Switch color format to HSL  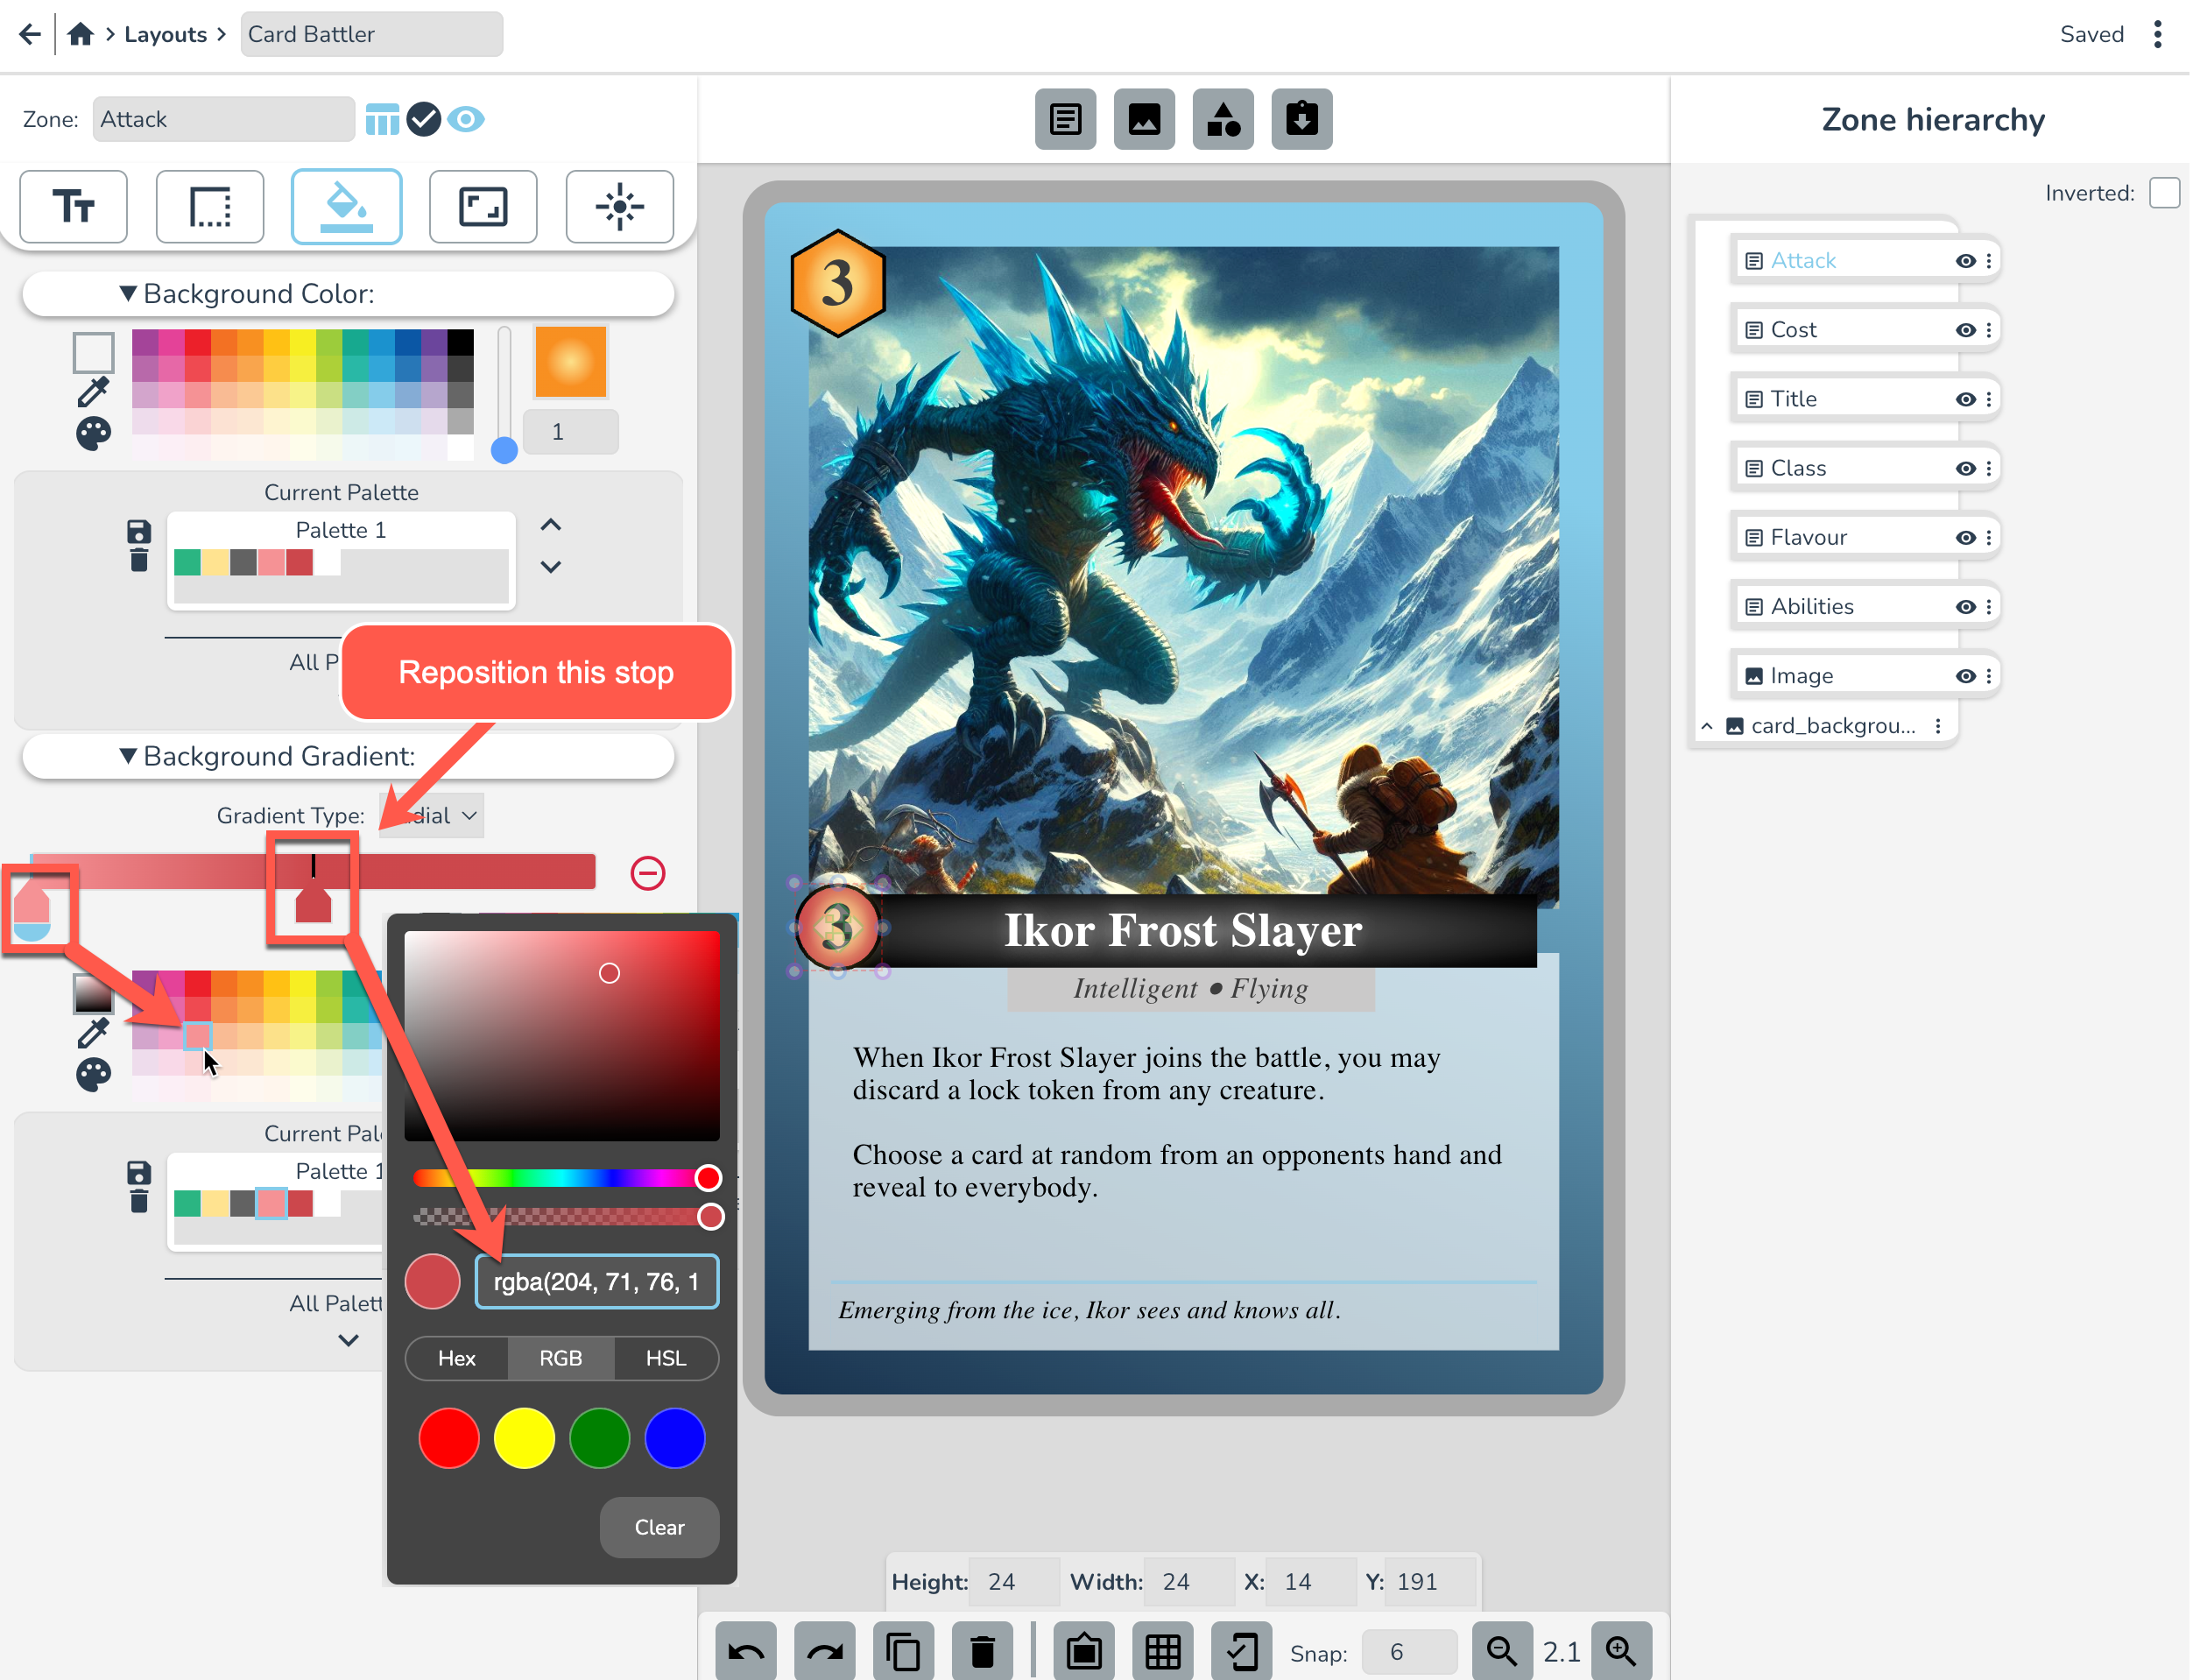pos(665,1358)
